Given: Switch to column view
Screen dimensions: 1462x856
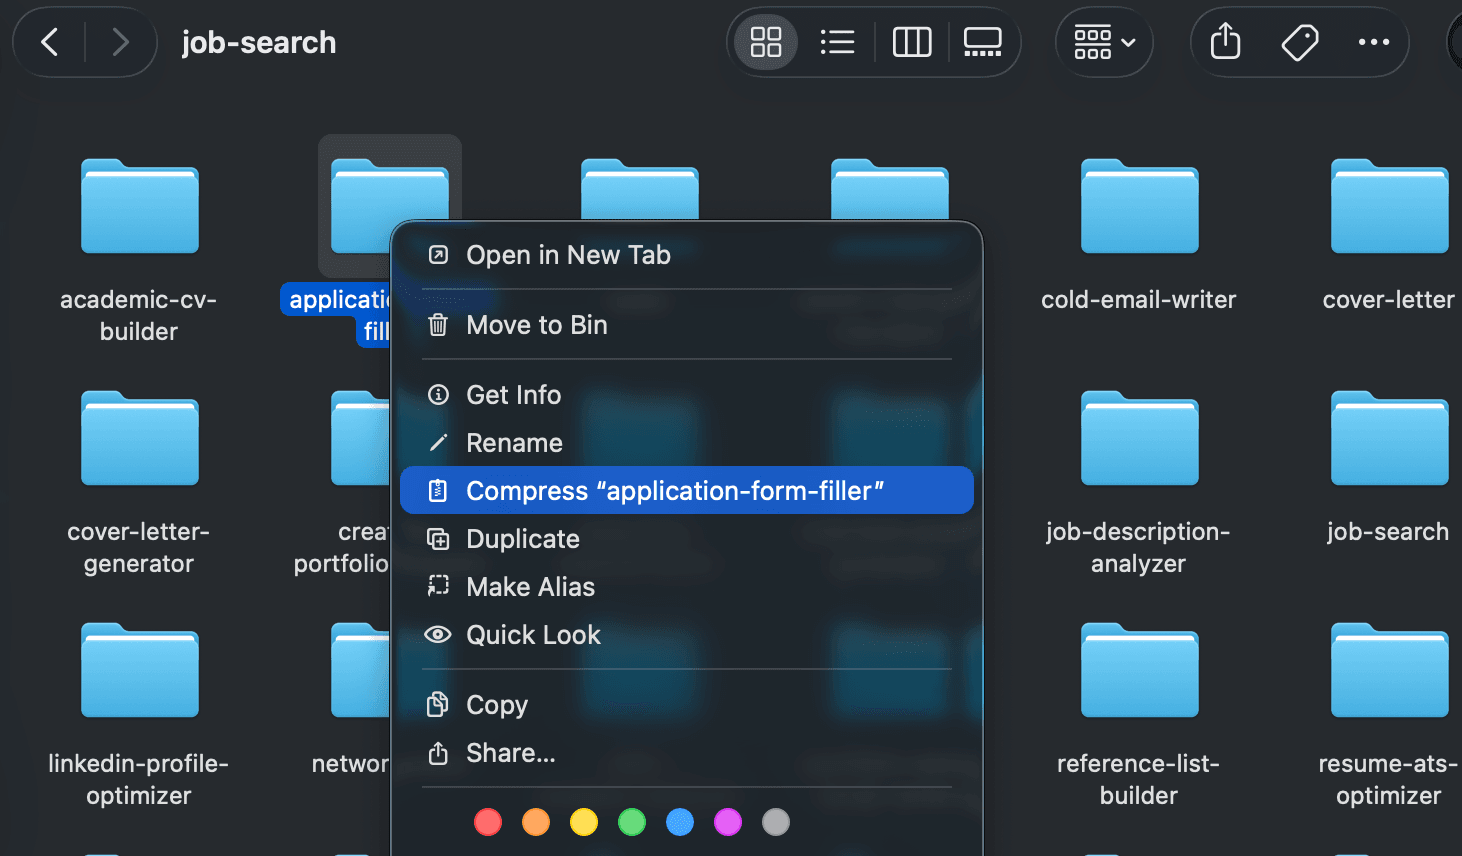Looking at the screenshot, I should point(912,42).
